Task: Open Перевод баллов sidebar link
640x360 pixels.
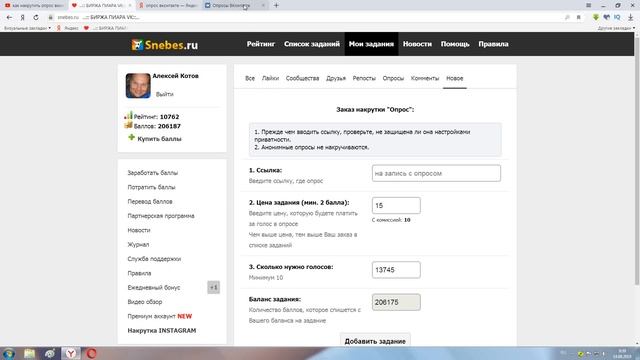Action: click(x=150, y=202)
